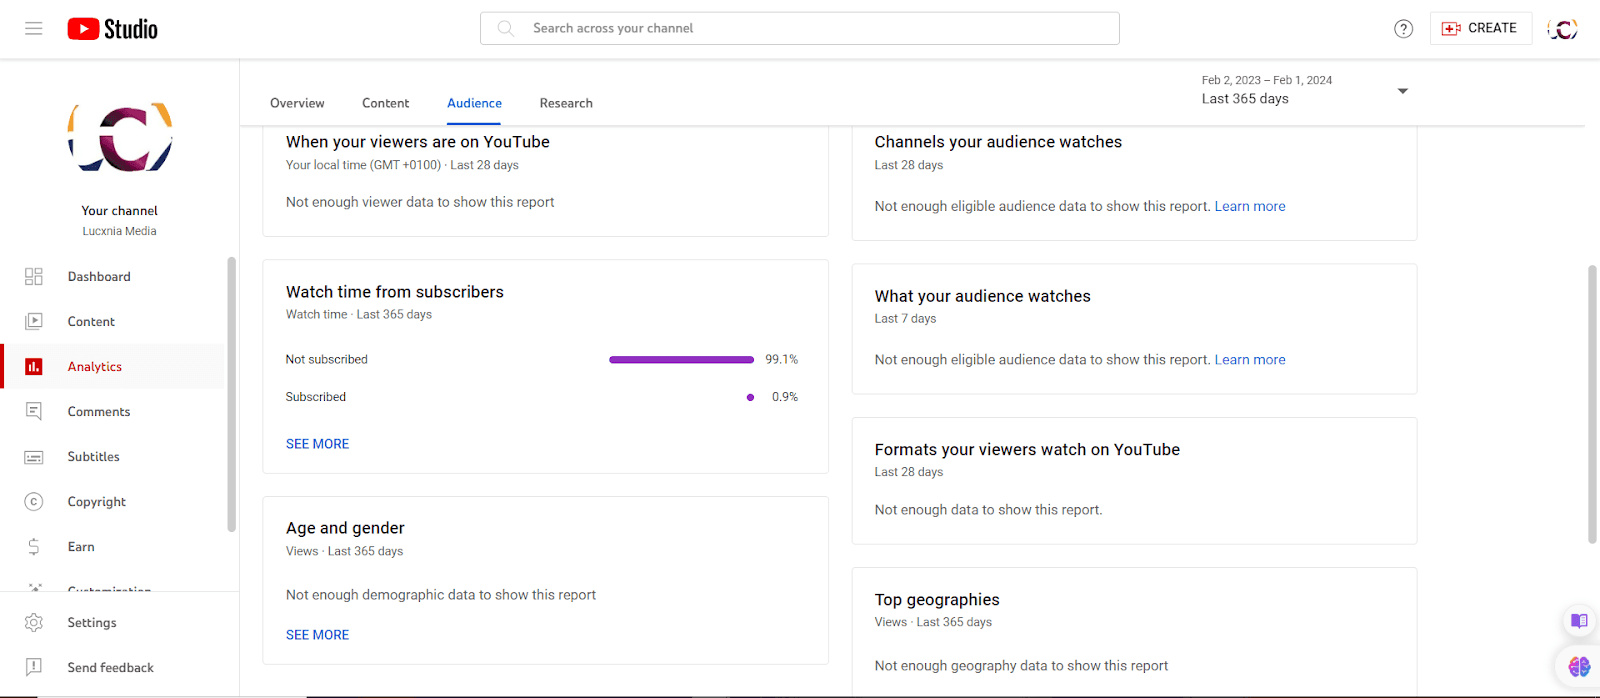Click the Watch time from subscribers heading
The width and height of the screenshot is (1600, 698).
(x=395, y=292)
